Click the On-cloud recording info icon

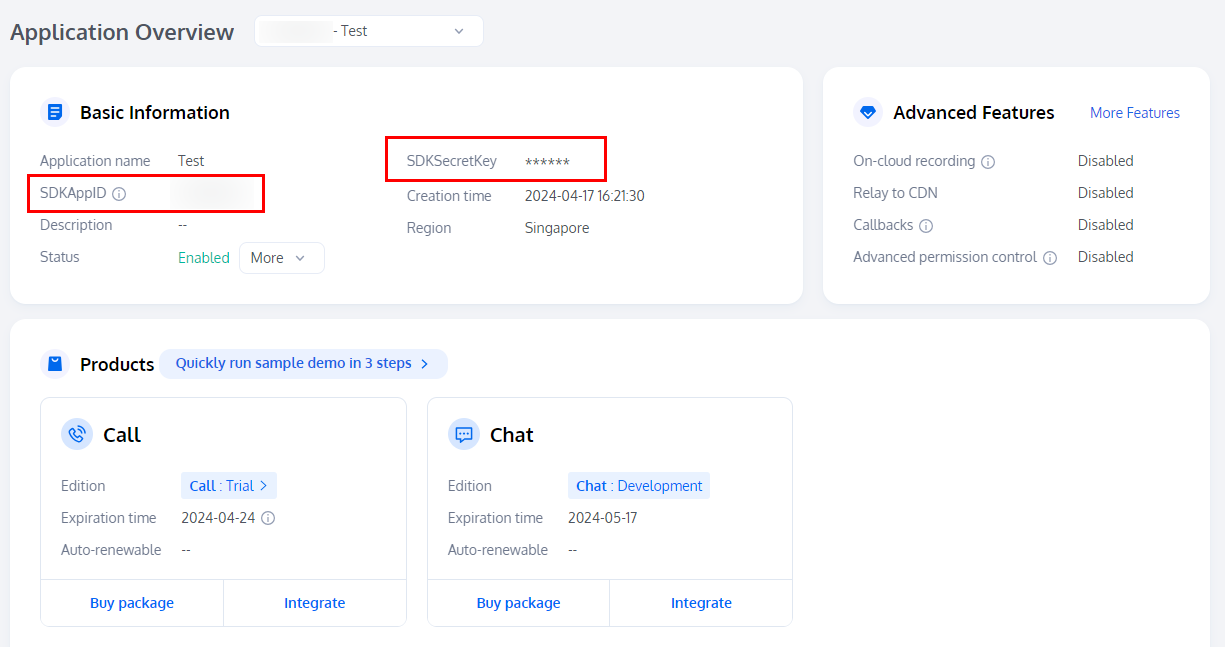click(x=988, y=162)
